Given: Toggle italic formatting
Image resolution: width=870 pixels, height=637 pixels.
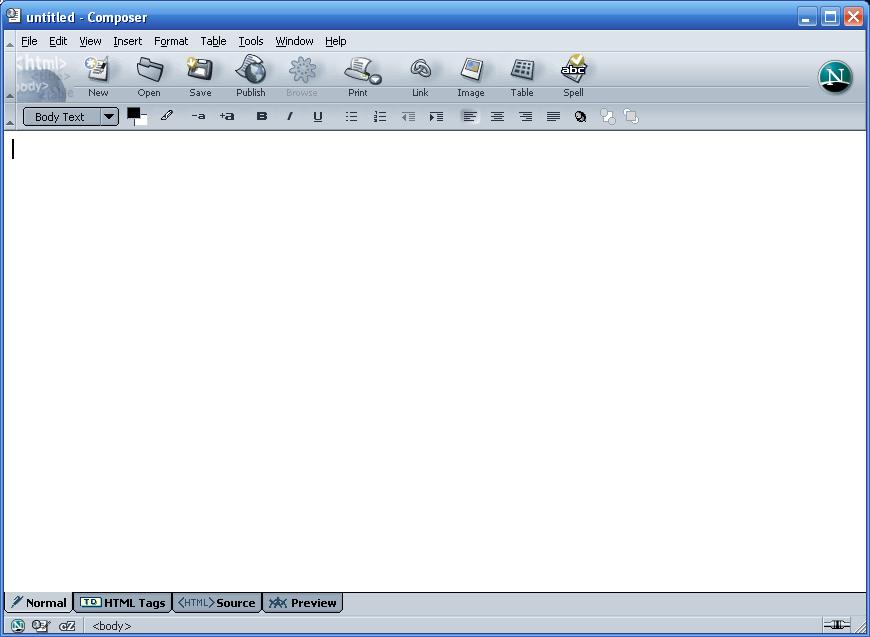Looking at the screenshot, I should tap(290, 117).
